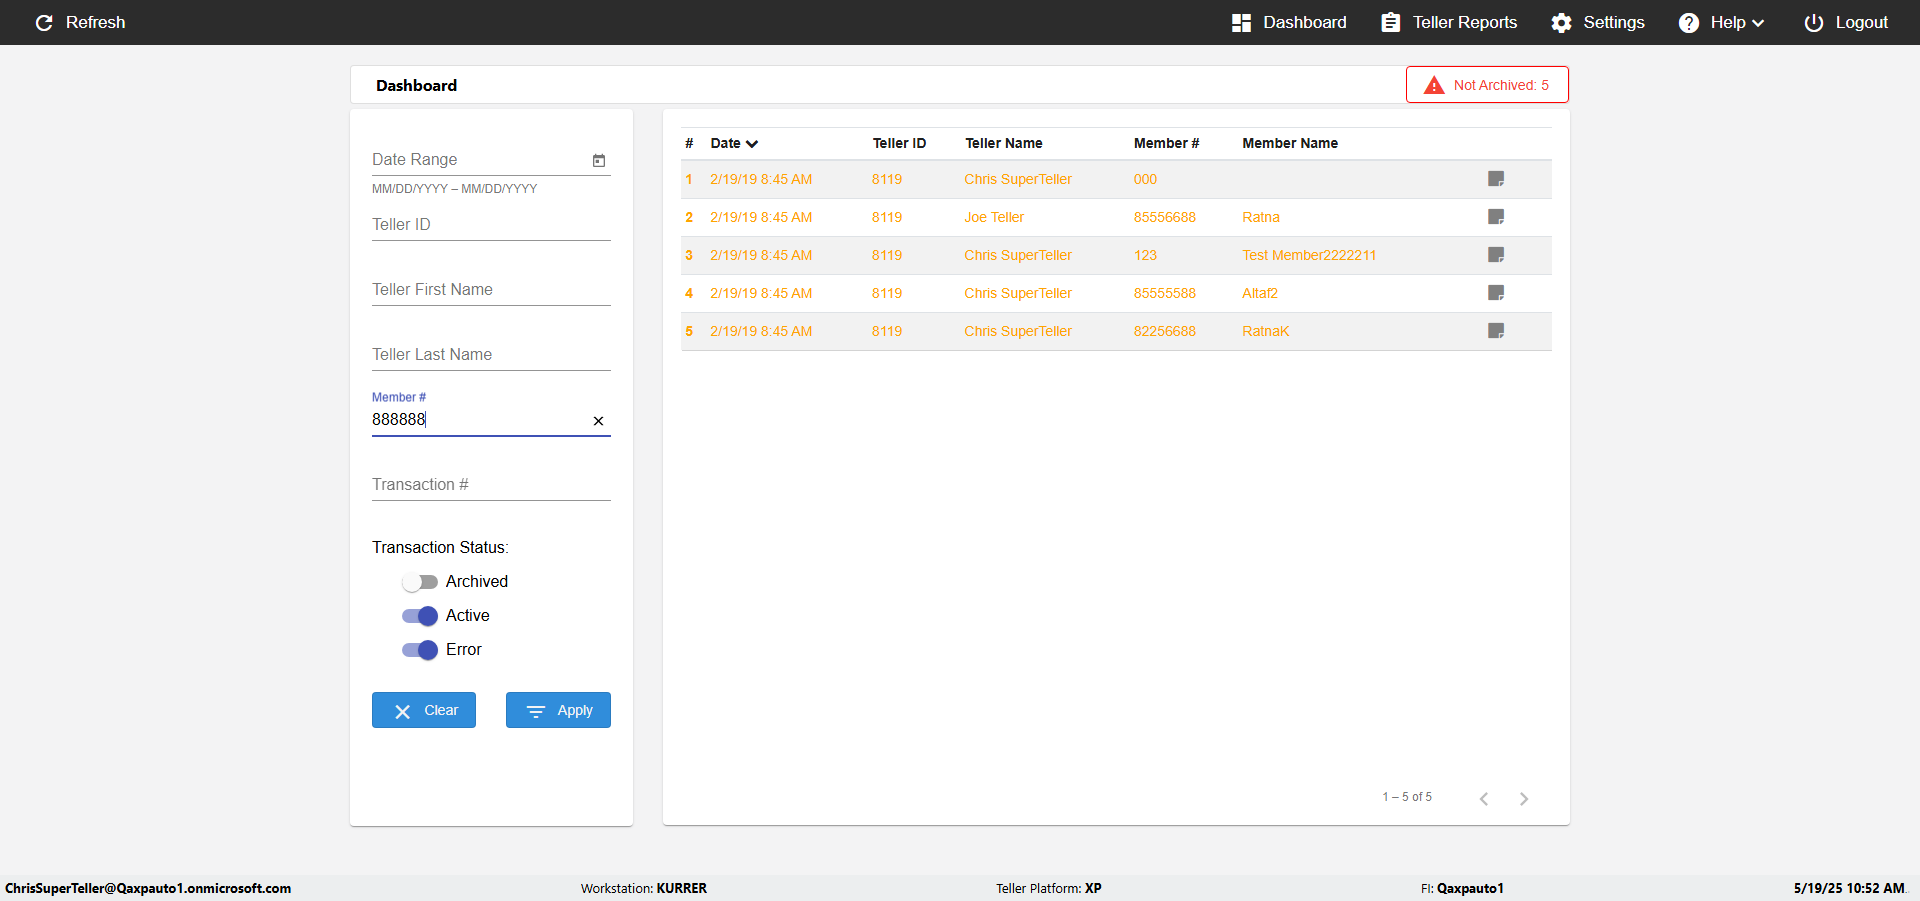Open note icon for RatnaK row

1496,331
